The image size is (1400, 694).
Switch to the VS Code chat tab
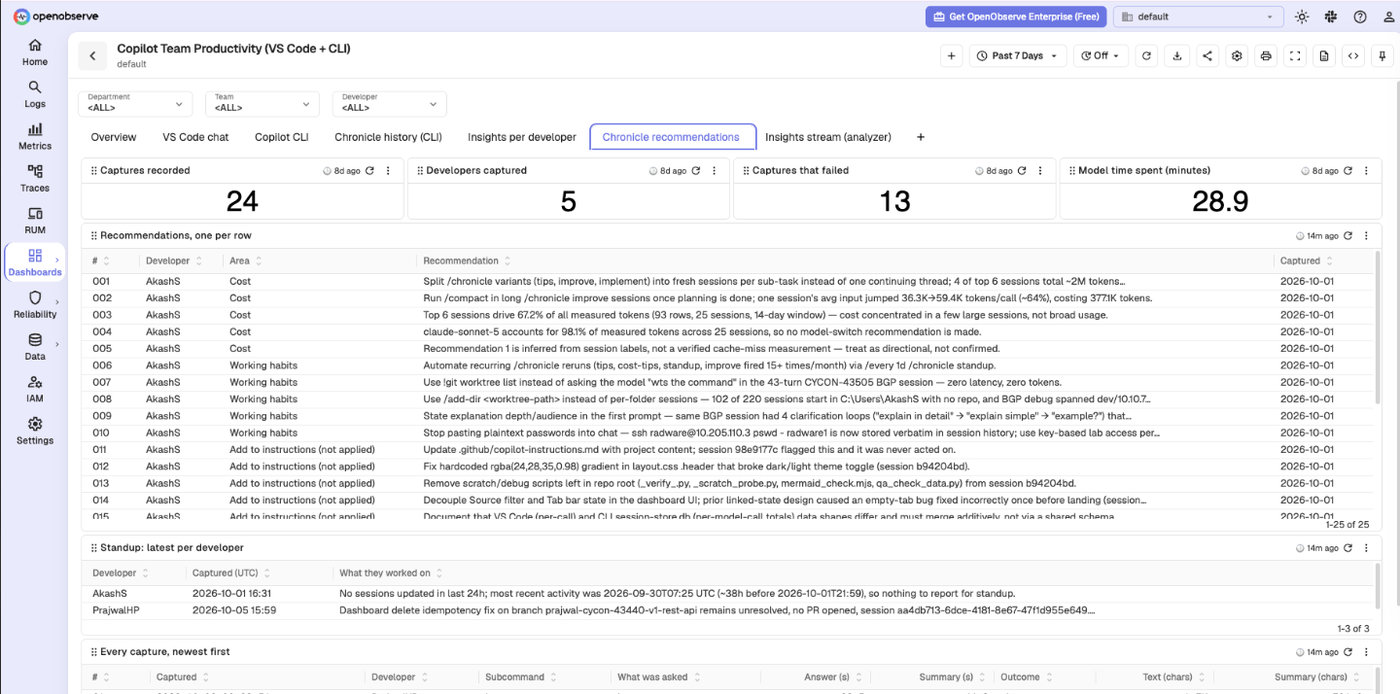pyautogui.click(x=196, y=137)
